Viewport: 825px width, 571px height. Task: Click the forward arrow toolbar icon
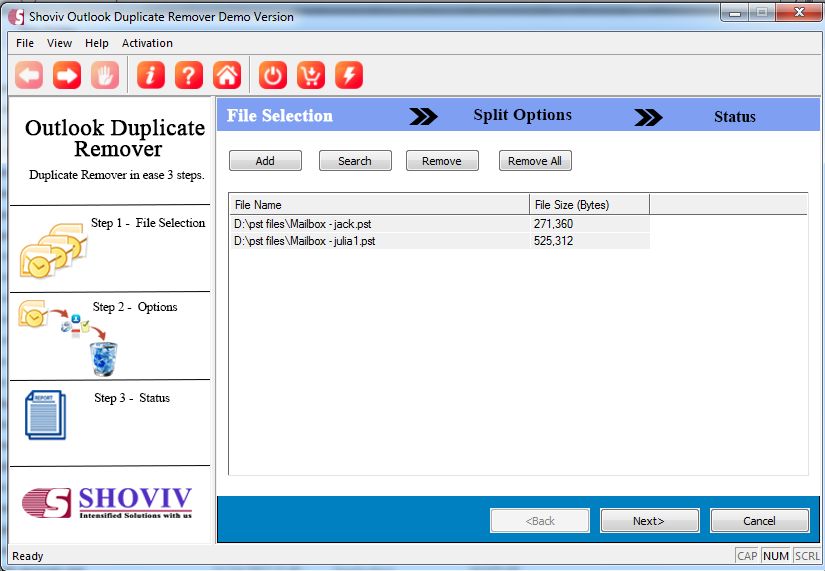[x=67, y=75]
